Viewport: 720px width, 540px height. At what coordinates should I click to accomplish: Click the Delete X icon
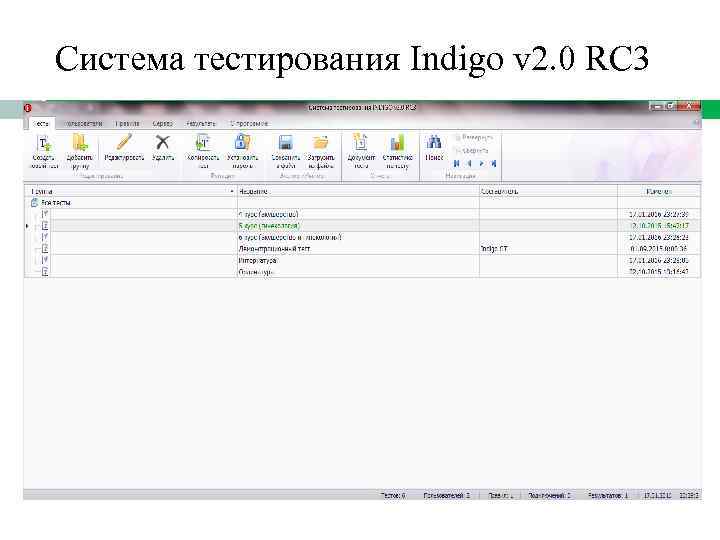tap(163, 142)
